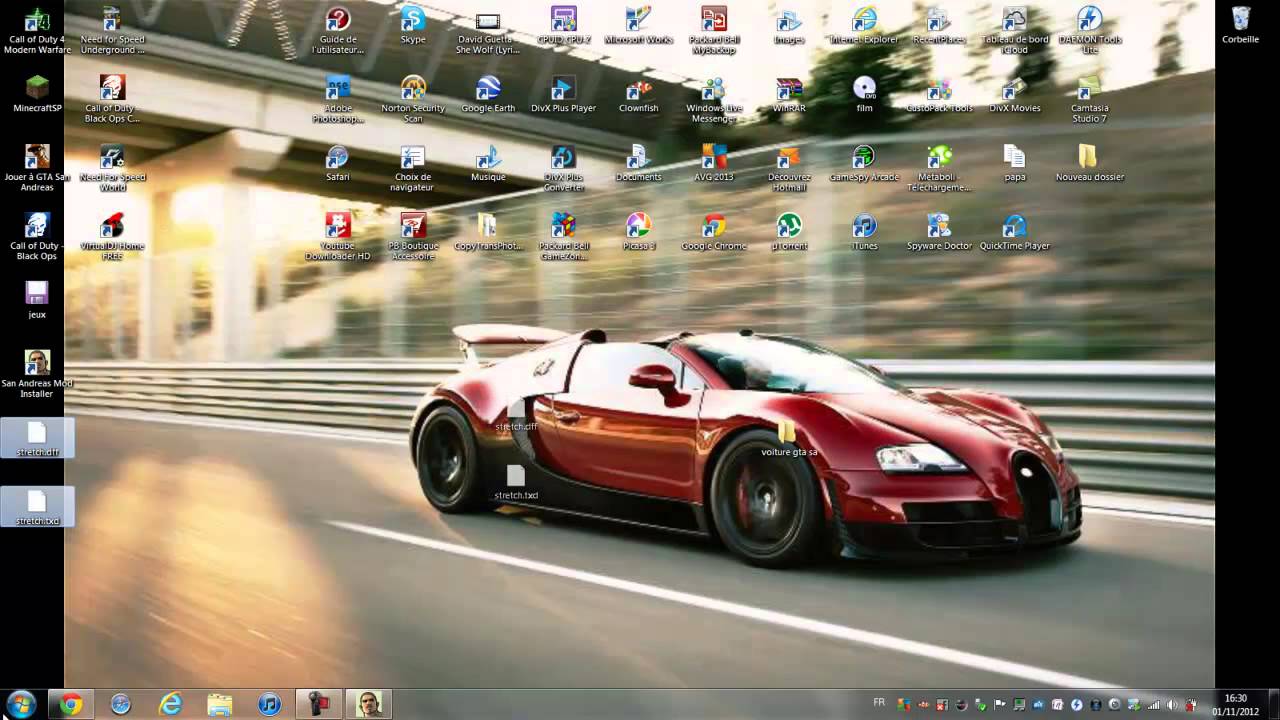Open Microsoft Works icon
This screenshot has width=1280, height=720.
coord(638,26)
